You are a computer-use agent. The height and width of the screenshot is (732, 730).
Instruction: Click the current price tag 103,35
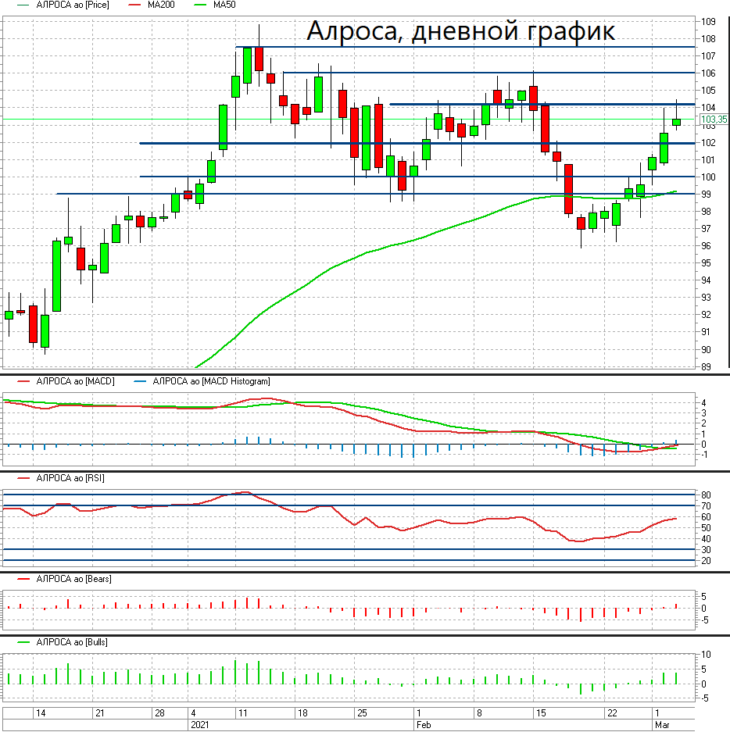(714, 120)
